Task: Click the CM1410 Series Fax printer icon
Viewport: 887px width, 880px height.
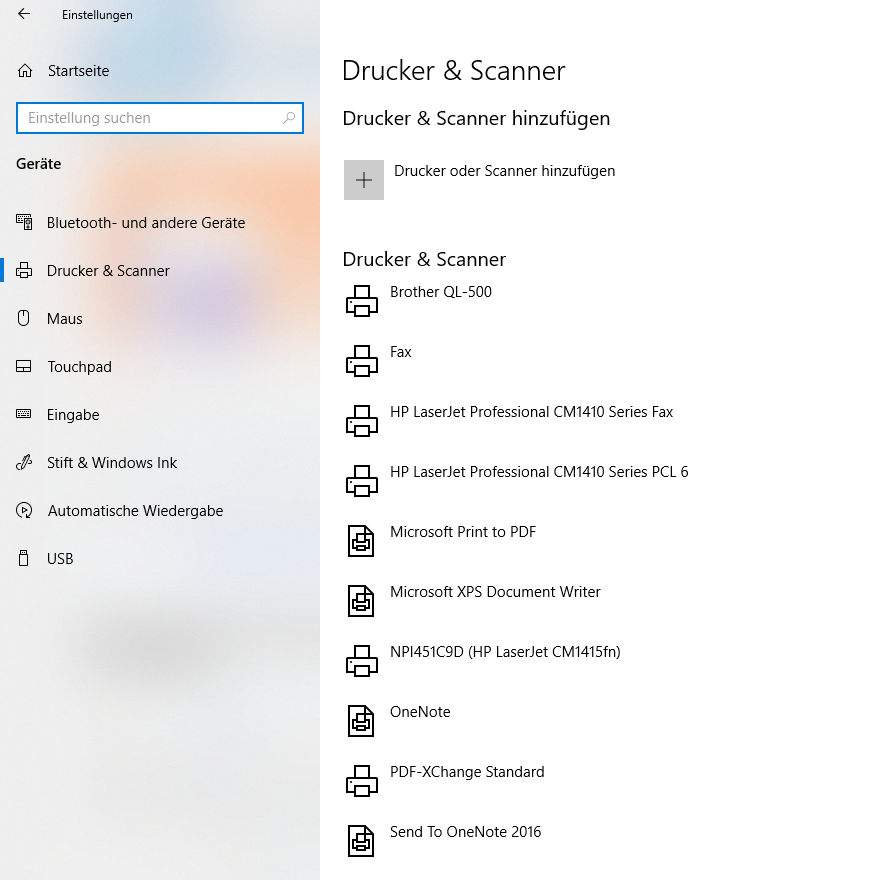Action: point(362,421)
